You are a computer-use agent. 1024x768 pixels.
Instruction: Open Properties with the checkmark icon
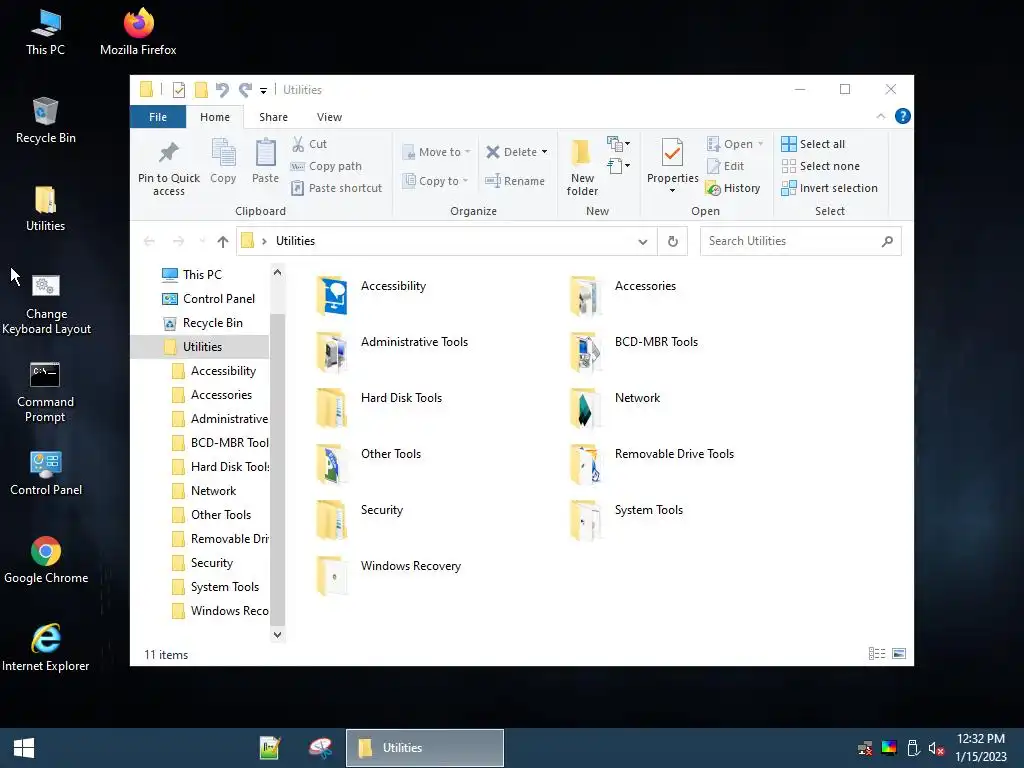(672, 153)
